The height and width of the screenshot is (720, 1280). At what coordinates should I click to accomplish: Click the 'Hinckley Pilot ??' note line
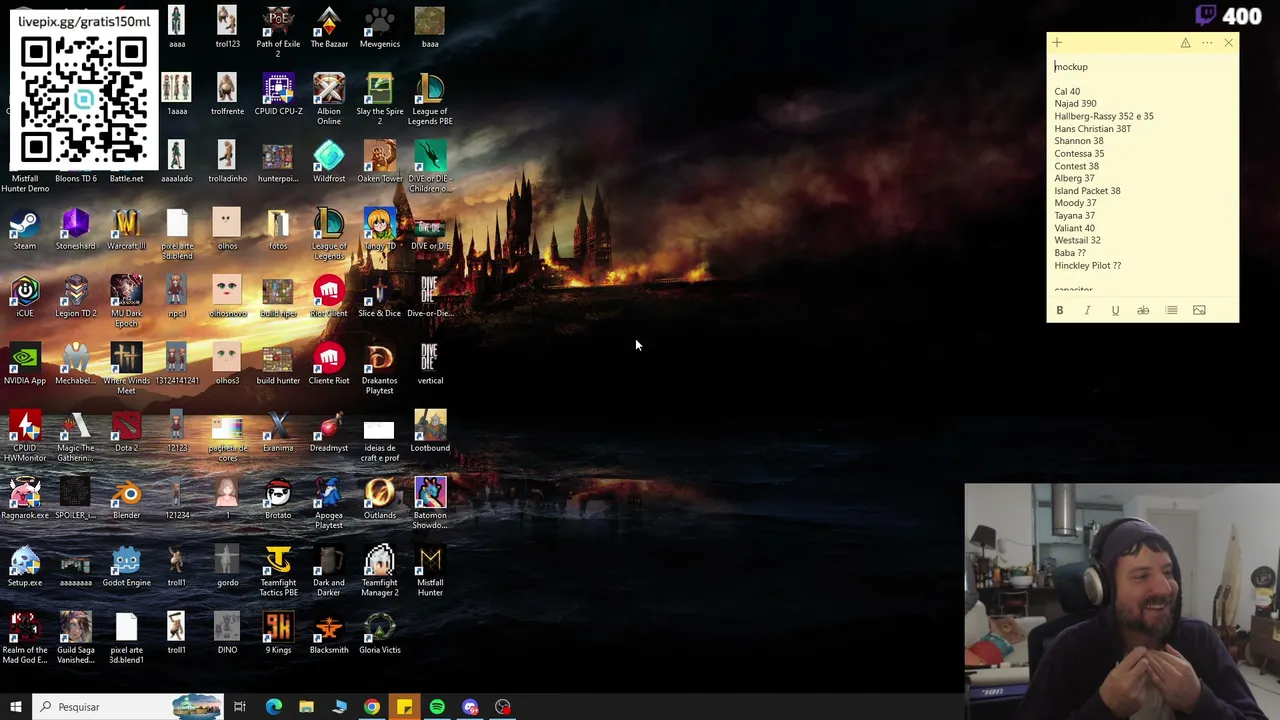point(1088,266)
